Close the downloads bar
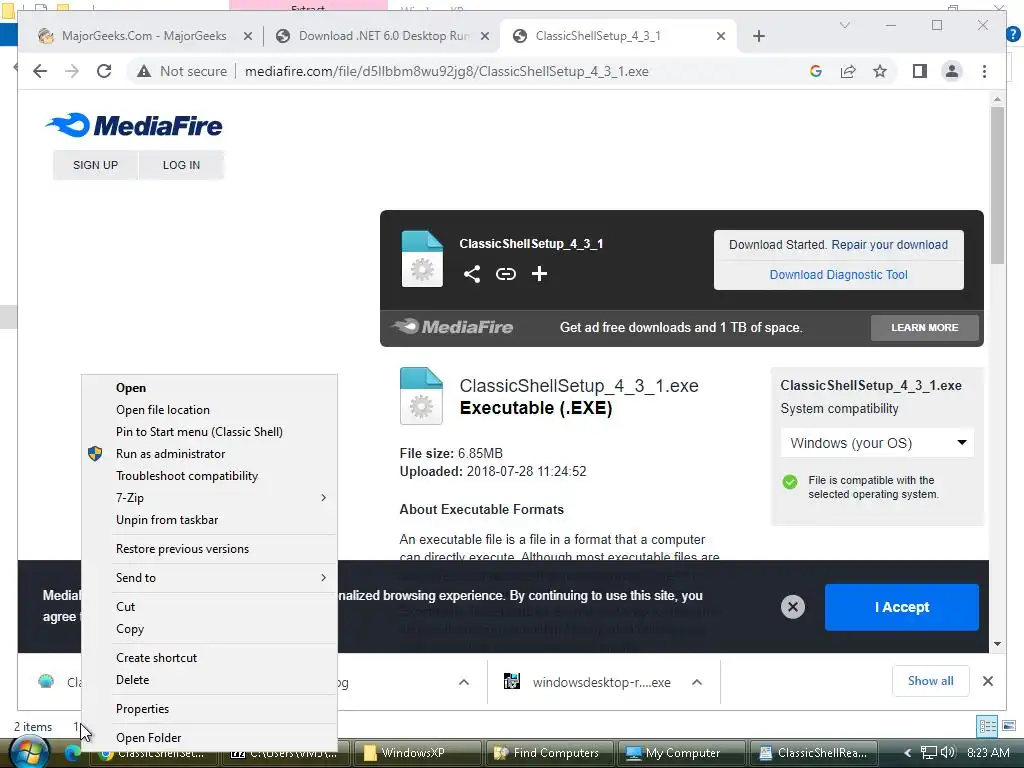The image size is (1024, 768). (x=987, y=681)
